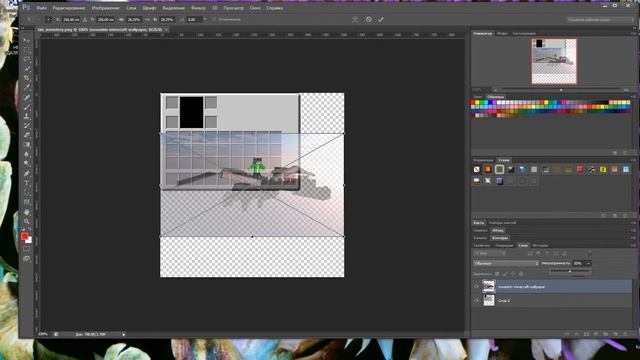This screenshot has width=640, height=360.
Task: Set reference point location in options bar
Action: click(49, 19)
